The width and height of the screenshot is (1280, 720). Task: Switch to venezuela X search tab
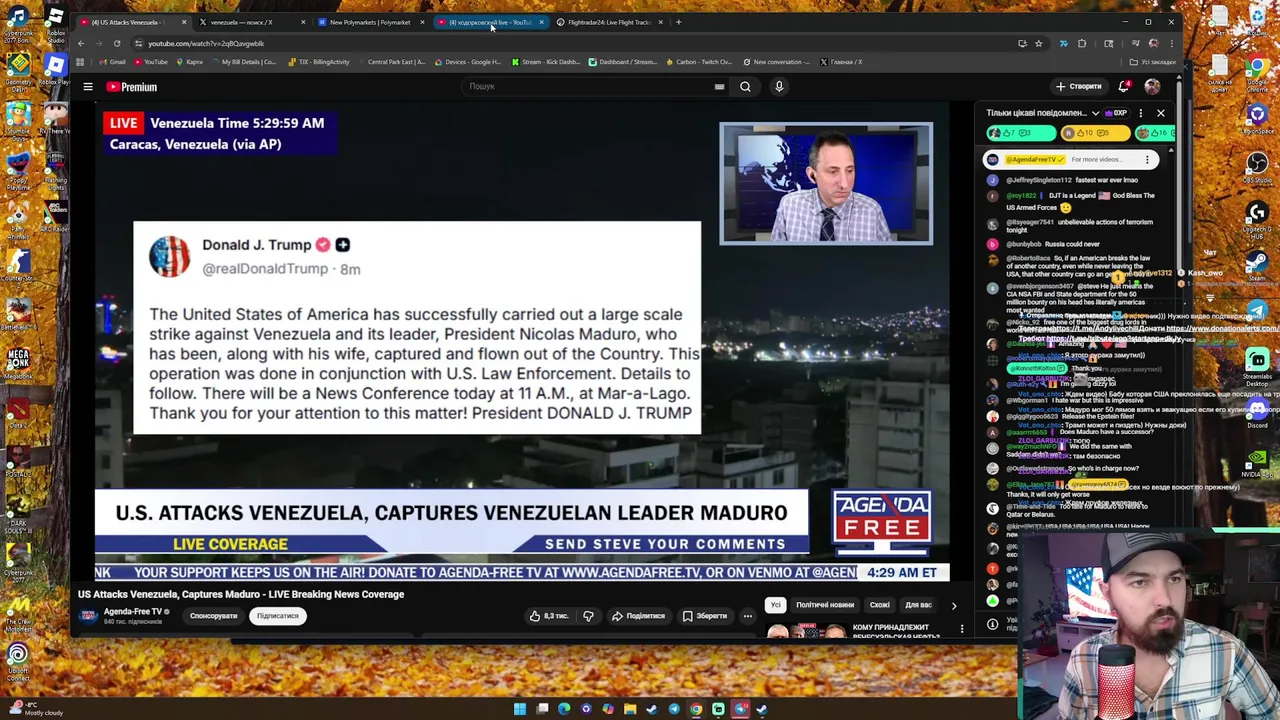250,22
